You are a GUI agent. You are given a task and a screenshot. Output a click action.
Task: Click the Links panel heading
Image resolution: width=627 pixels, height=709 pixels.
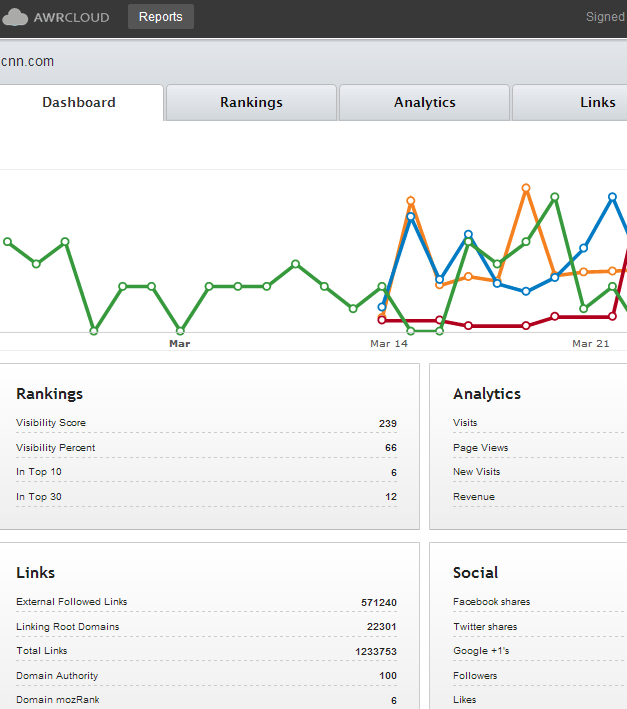36,573
